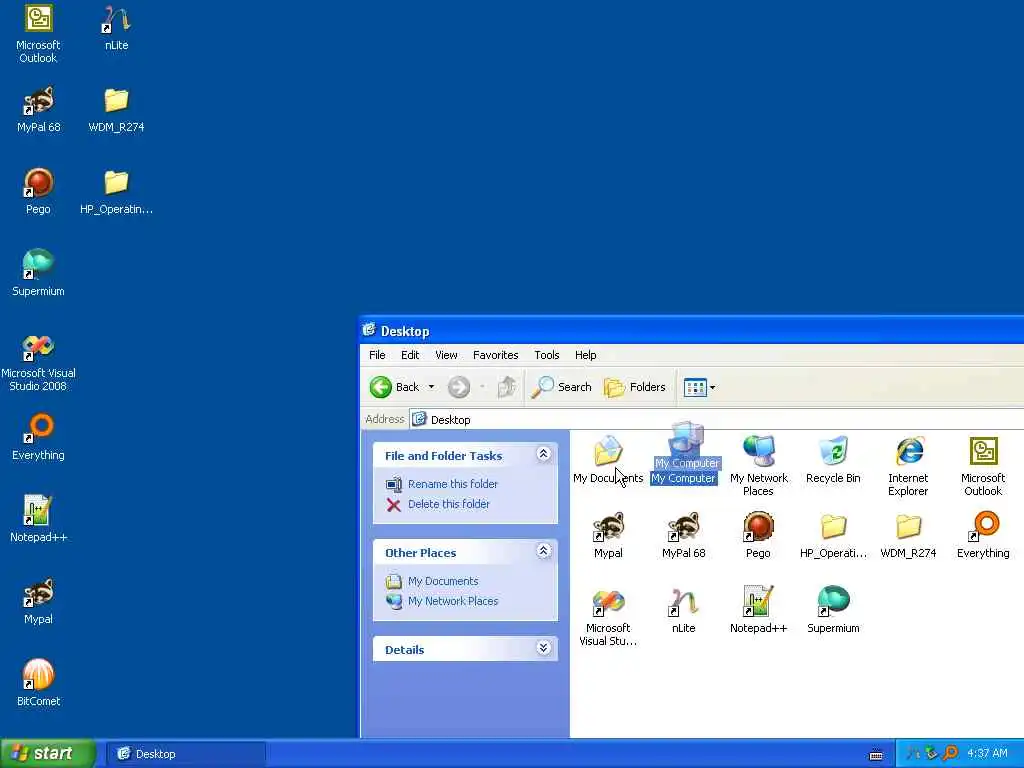Collapse the File and Folder Tasks panel

tap(543, 455)
